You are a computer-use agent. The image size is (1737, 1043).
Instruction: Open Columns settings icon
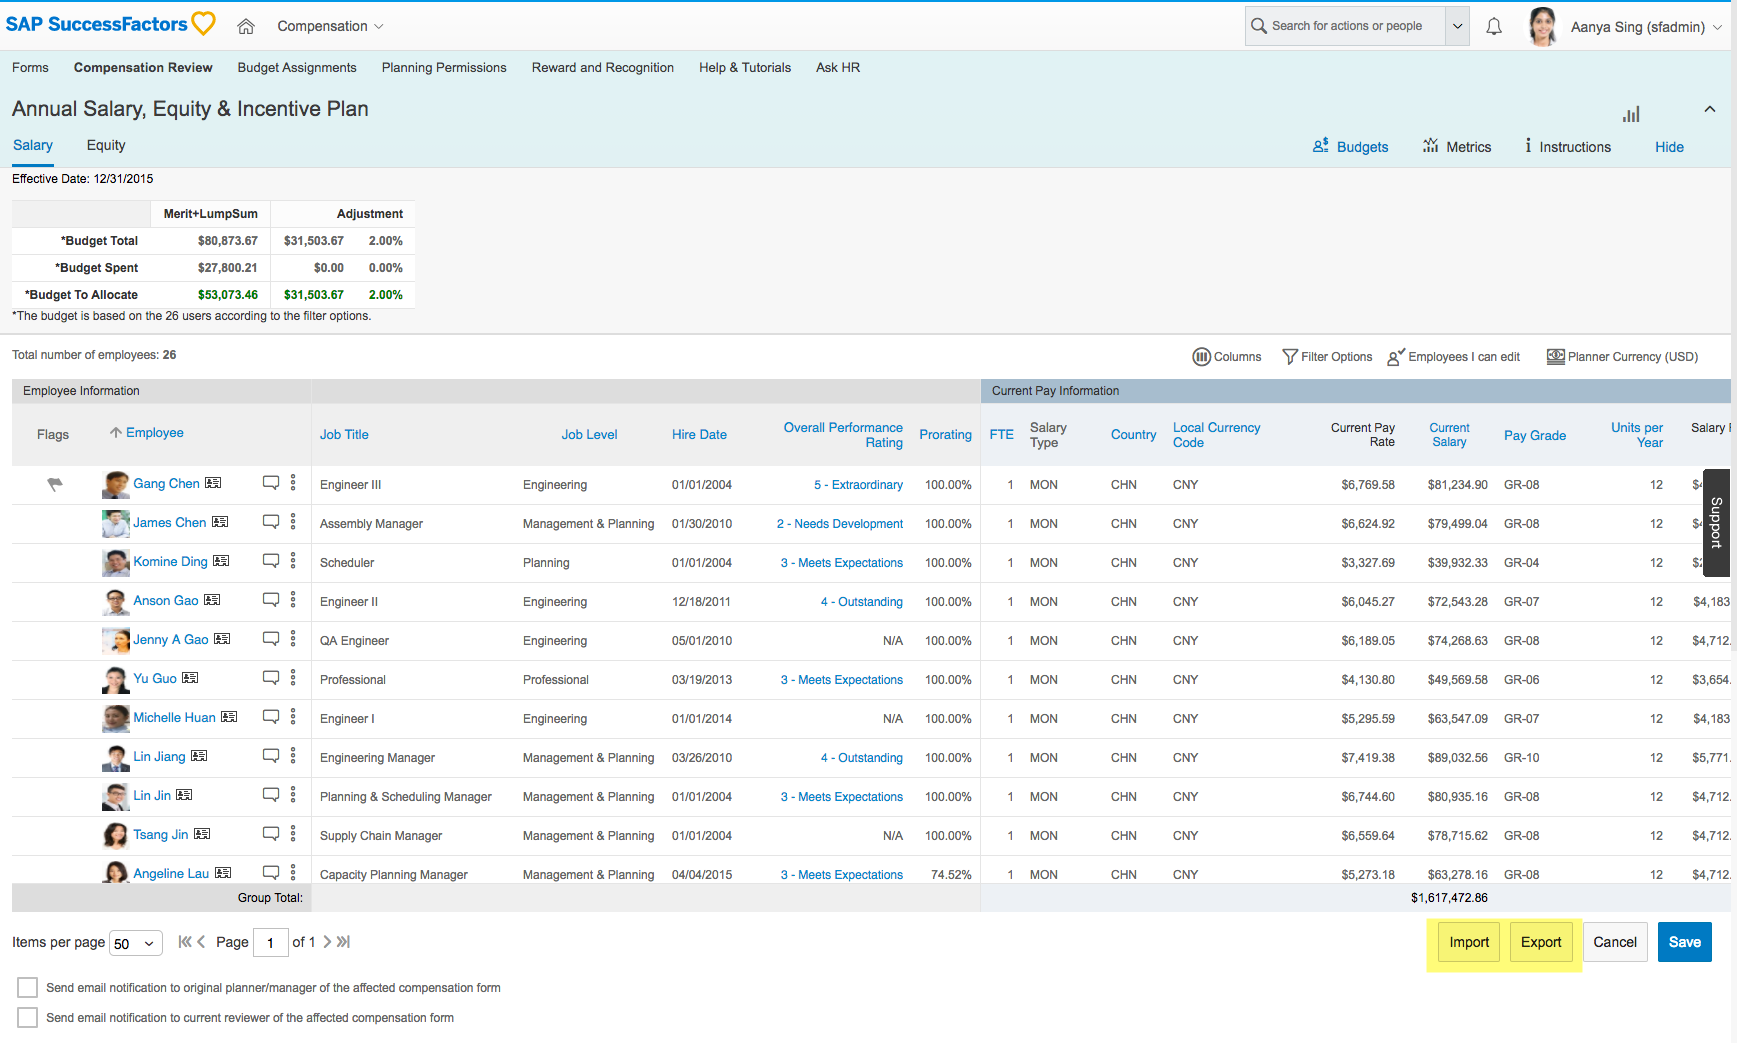pos(1201,357)
